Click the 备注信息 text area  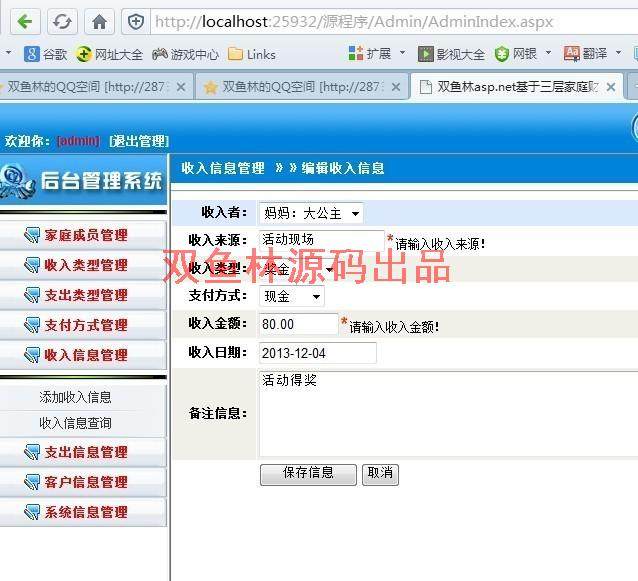click(448, 414)
